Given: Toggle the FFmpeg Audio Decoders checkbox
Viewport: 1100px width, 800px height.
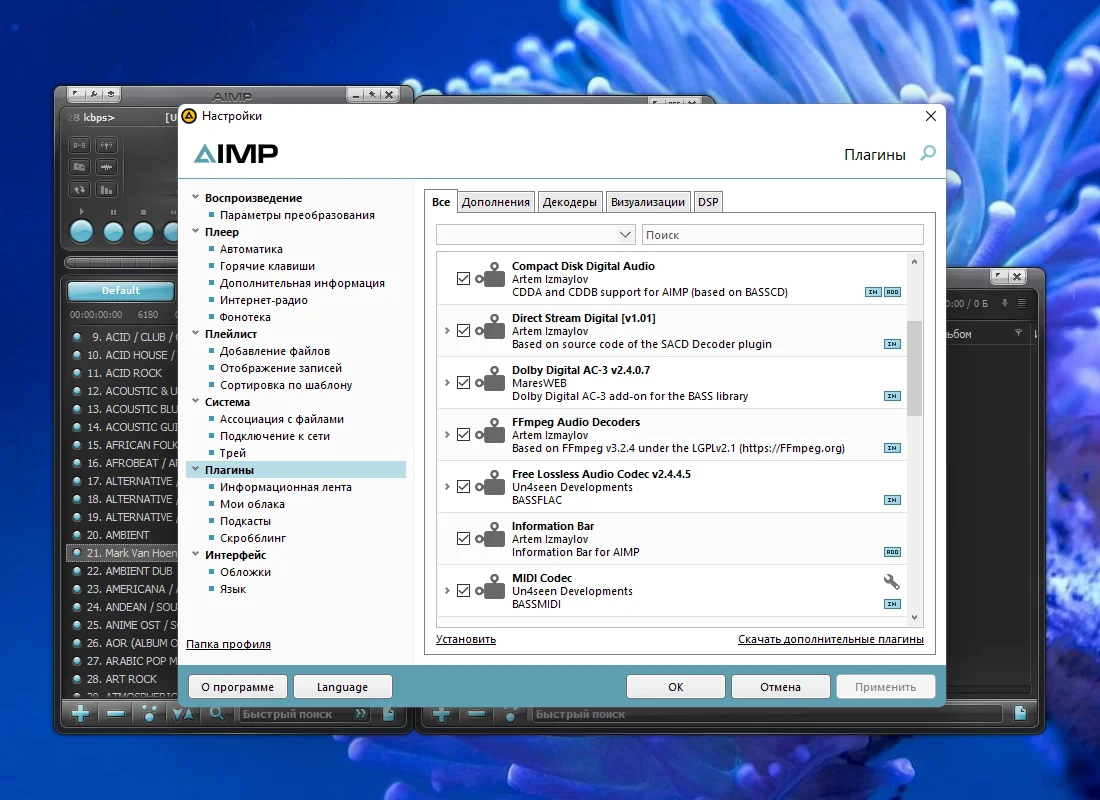Looking at the screenshot, I should pos(463,434).
